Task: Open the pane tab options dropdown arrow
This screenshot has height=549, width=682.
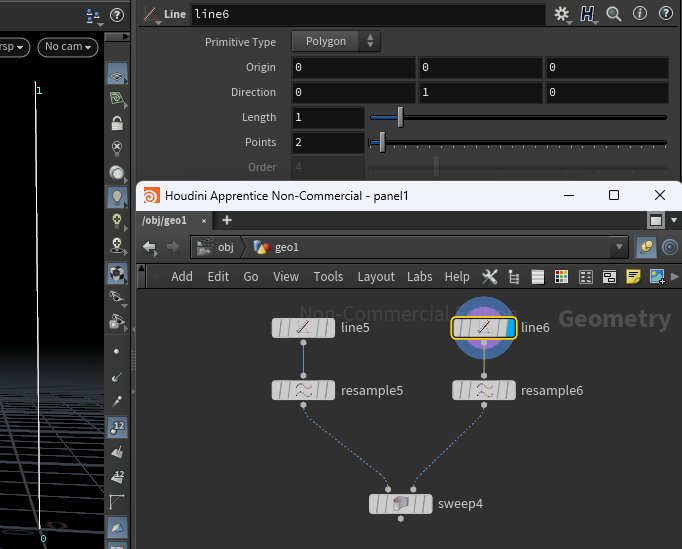Action: coord(674,220)
